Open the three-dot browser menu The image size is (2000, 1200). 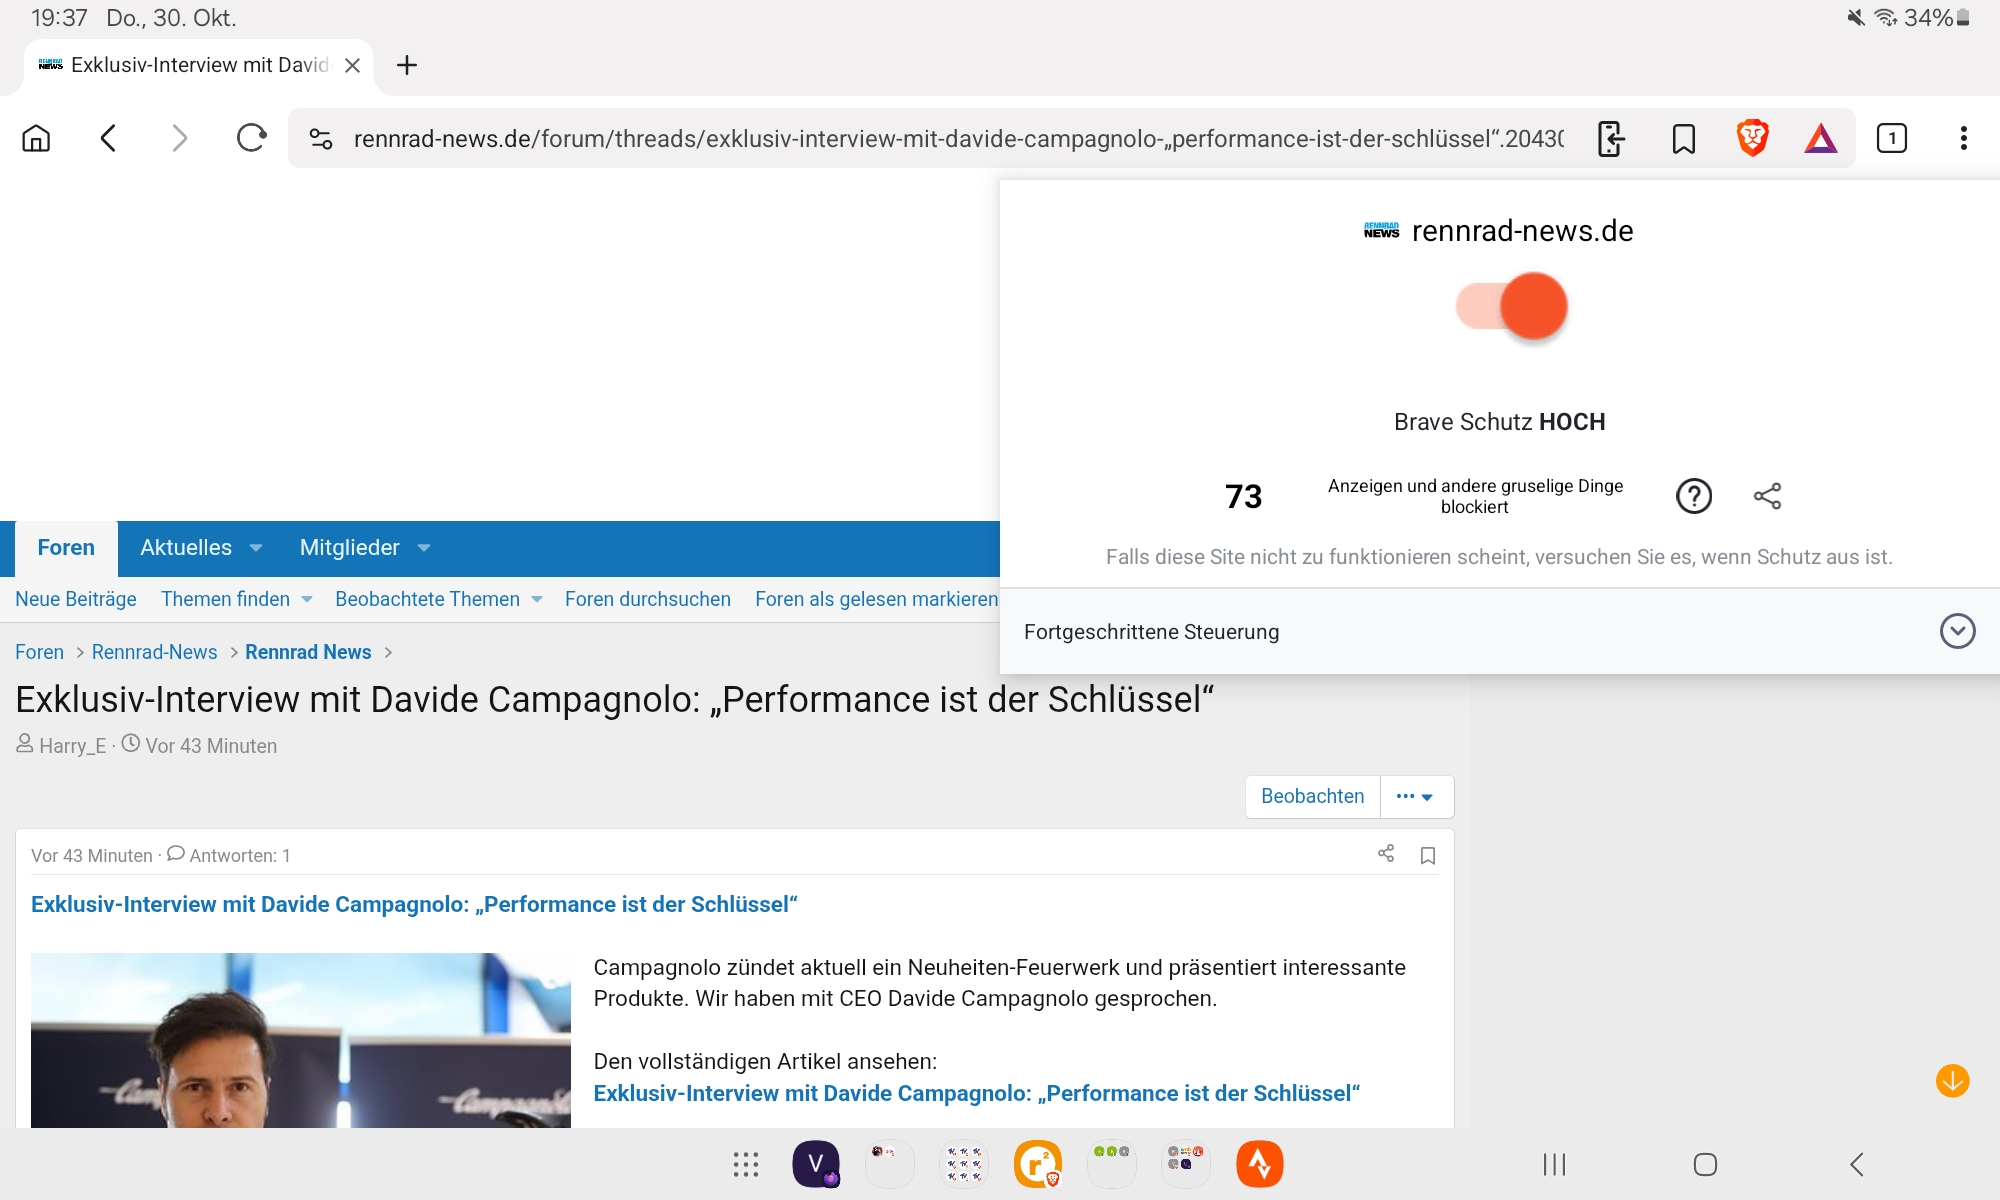[x=1963, y=138]
